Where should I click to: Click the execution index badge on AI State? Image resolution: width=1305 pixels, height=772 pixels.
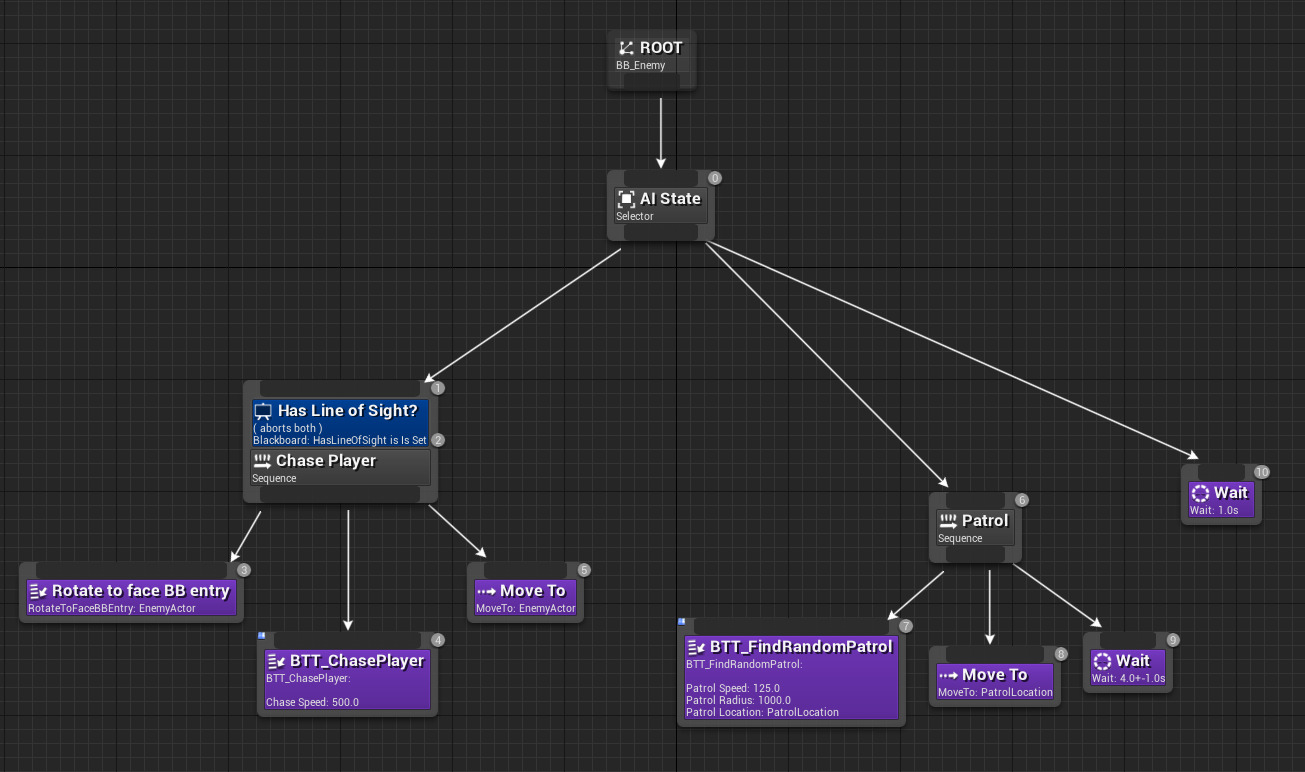pos(713,177)
